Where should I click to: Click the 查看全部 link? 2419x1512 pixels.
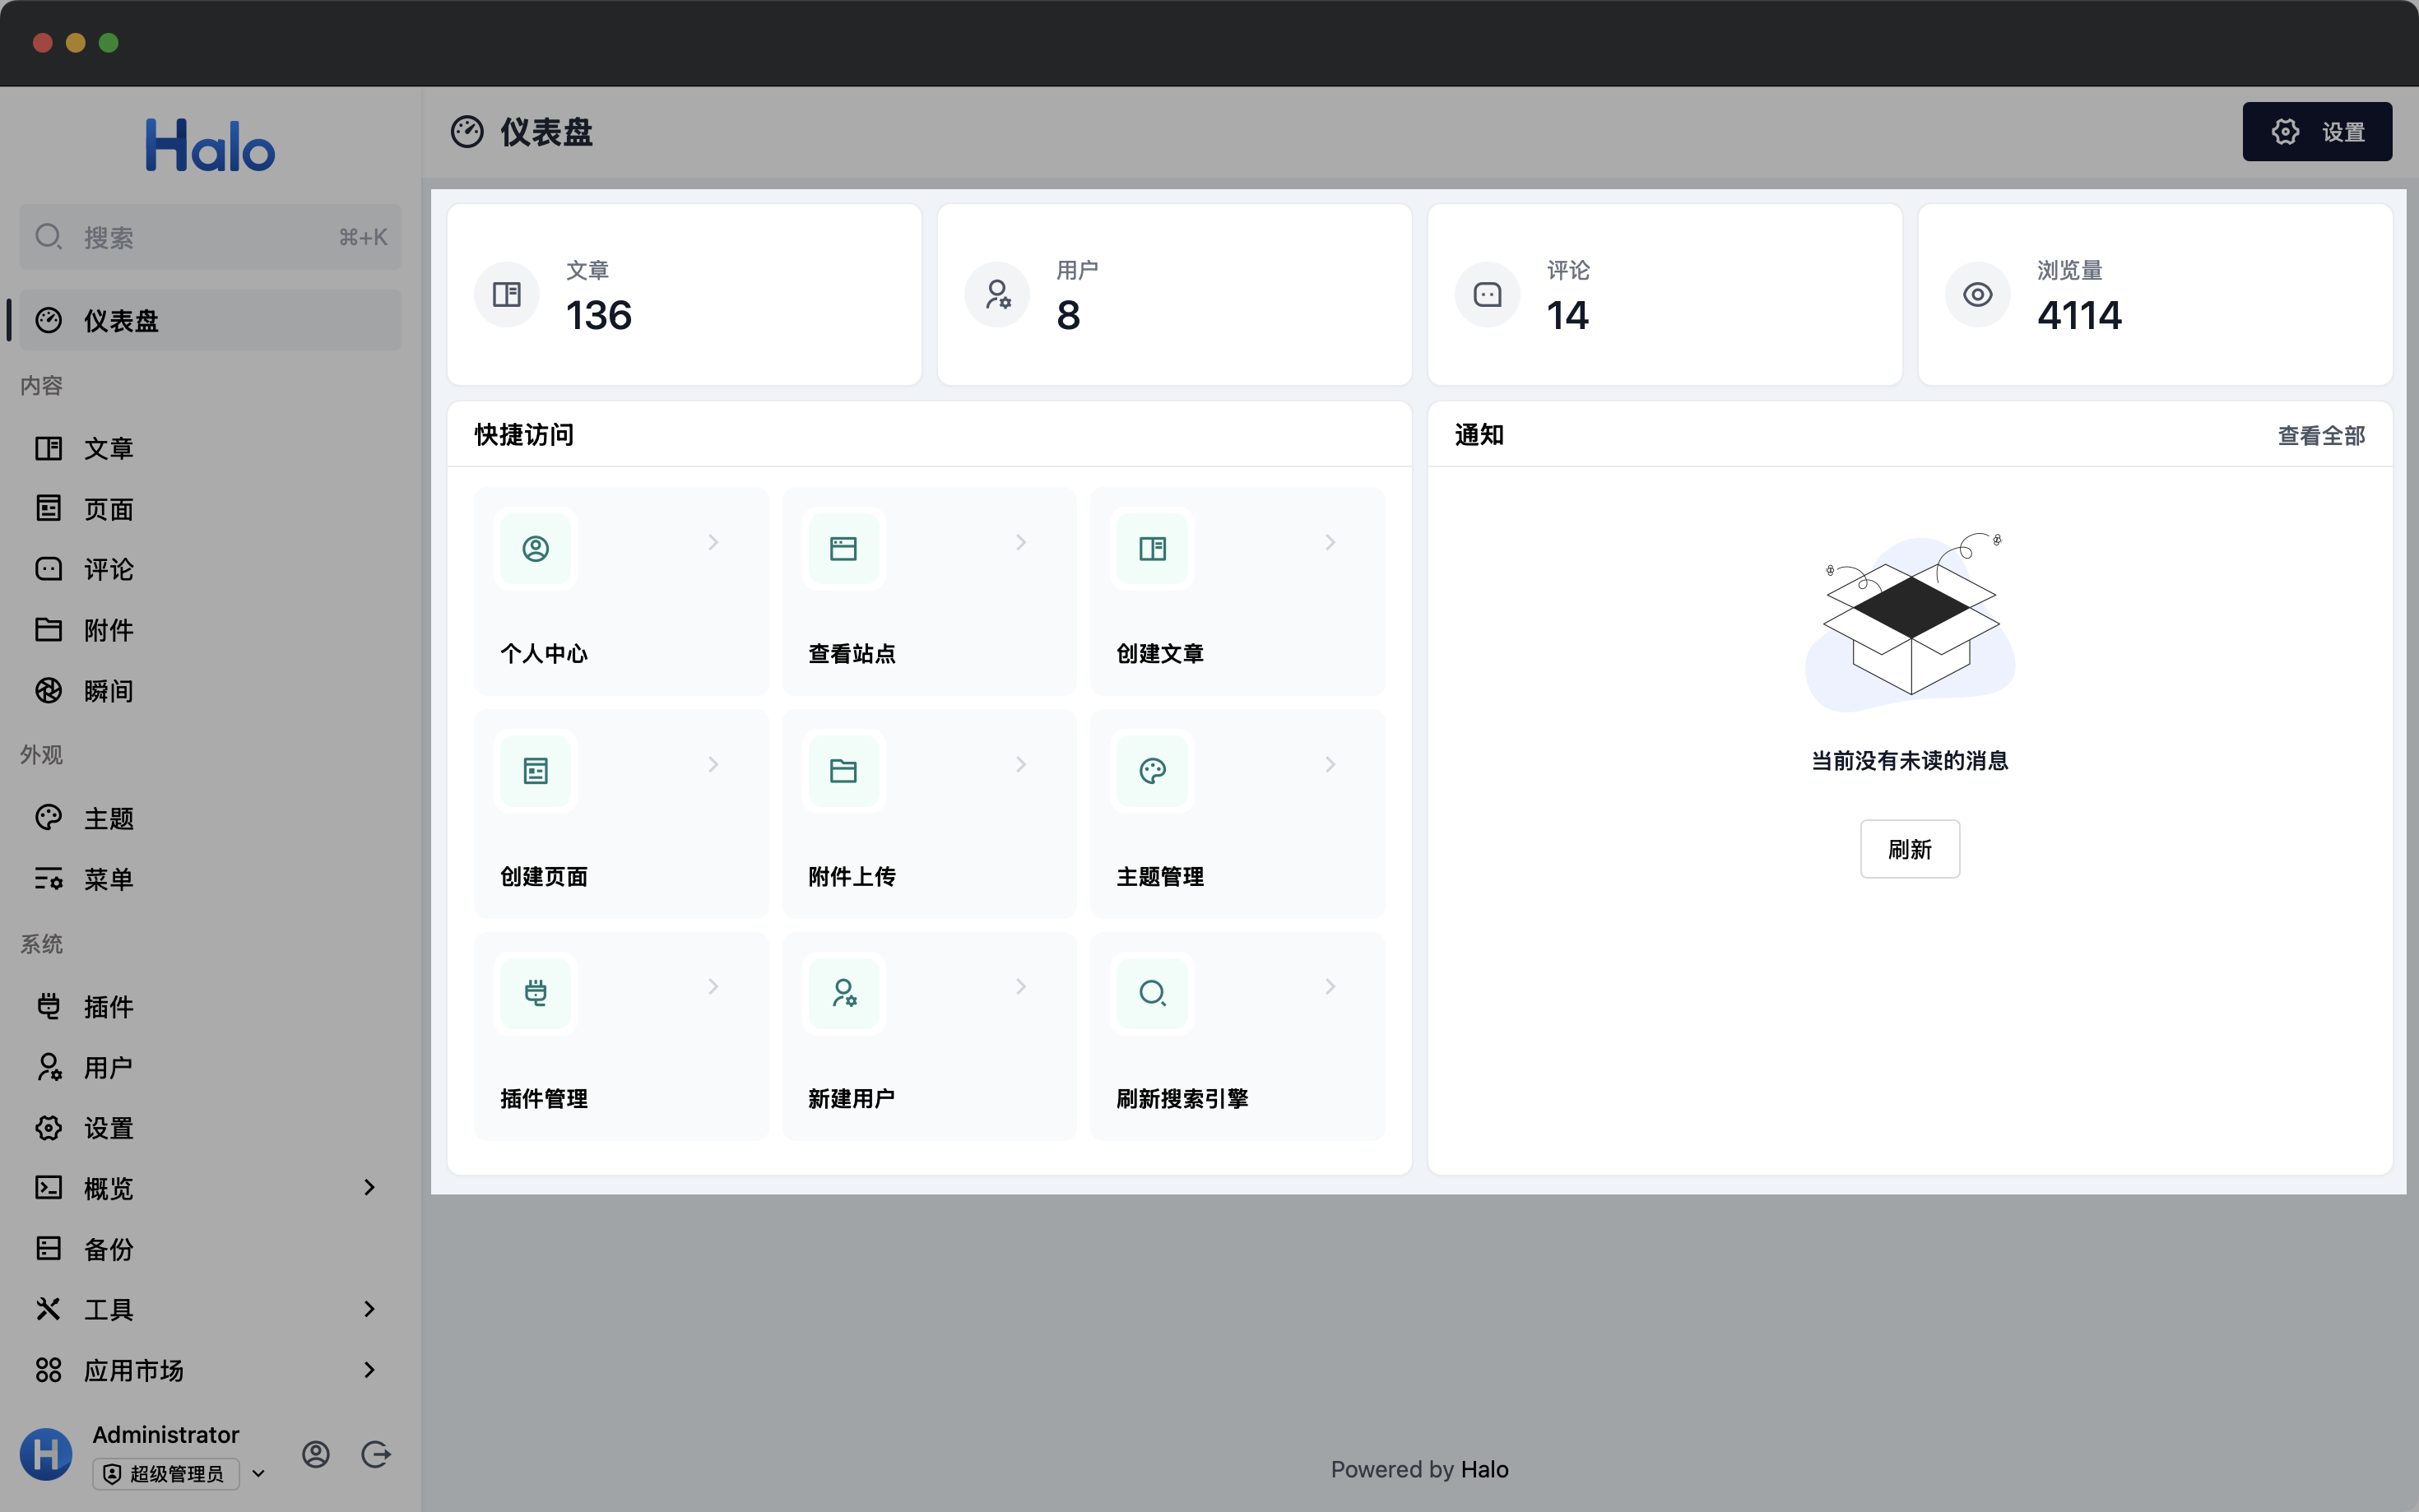2320,436
